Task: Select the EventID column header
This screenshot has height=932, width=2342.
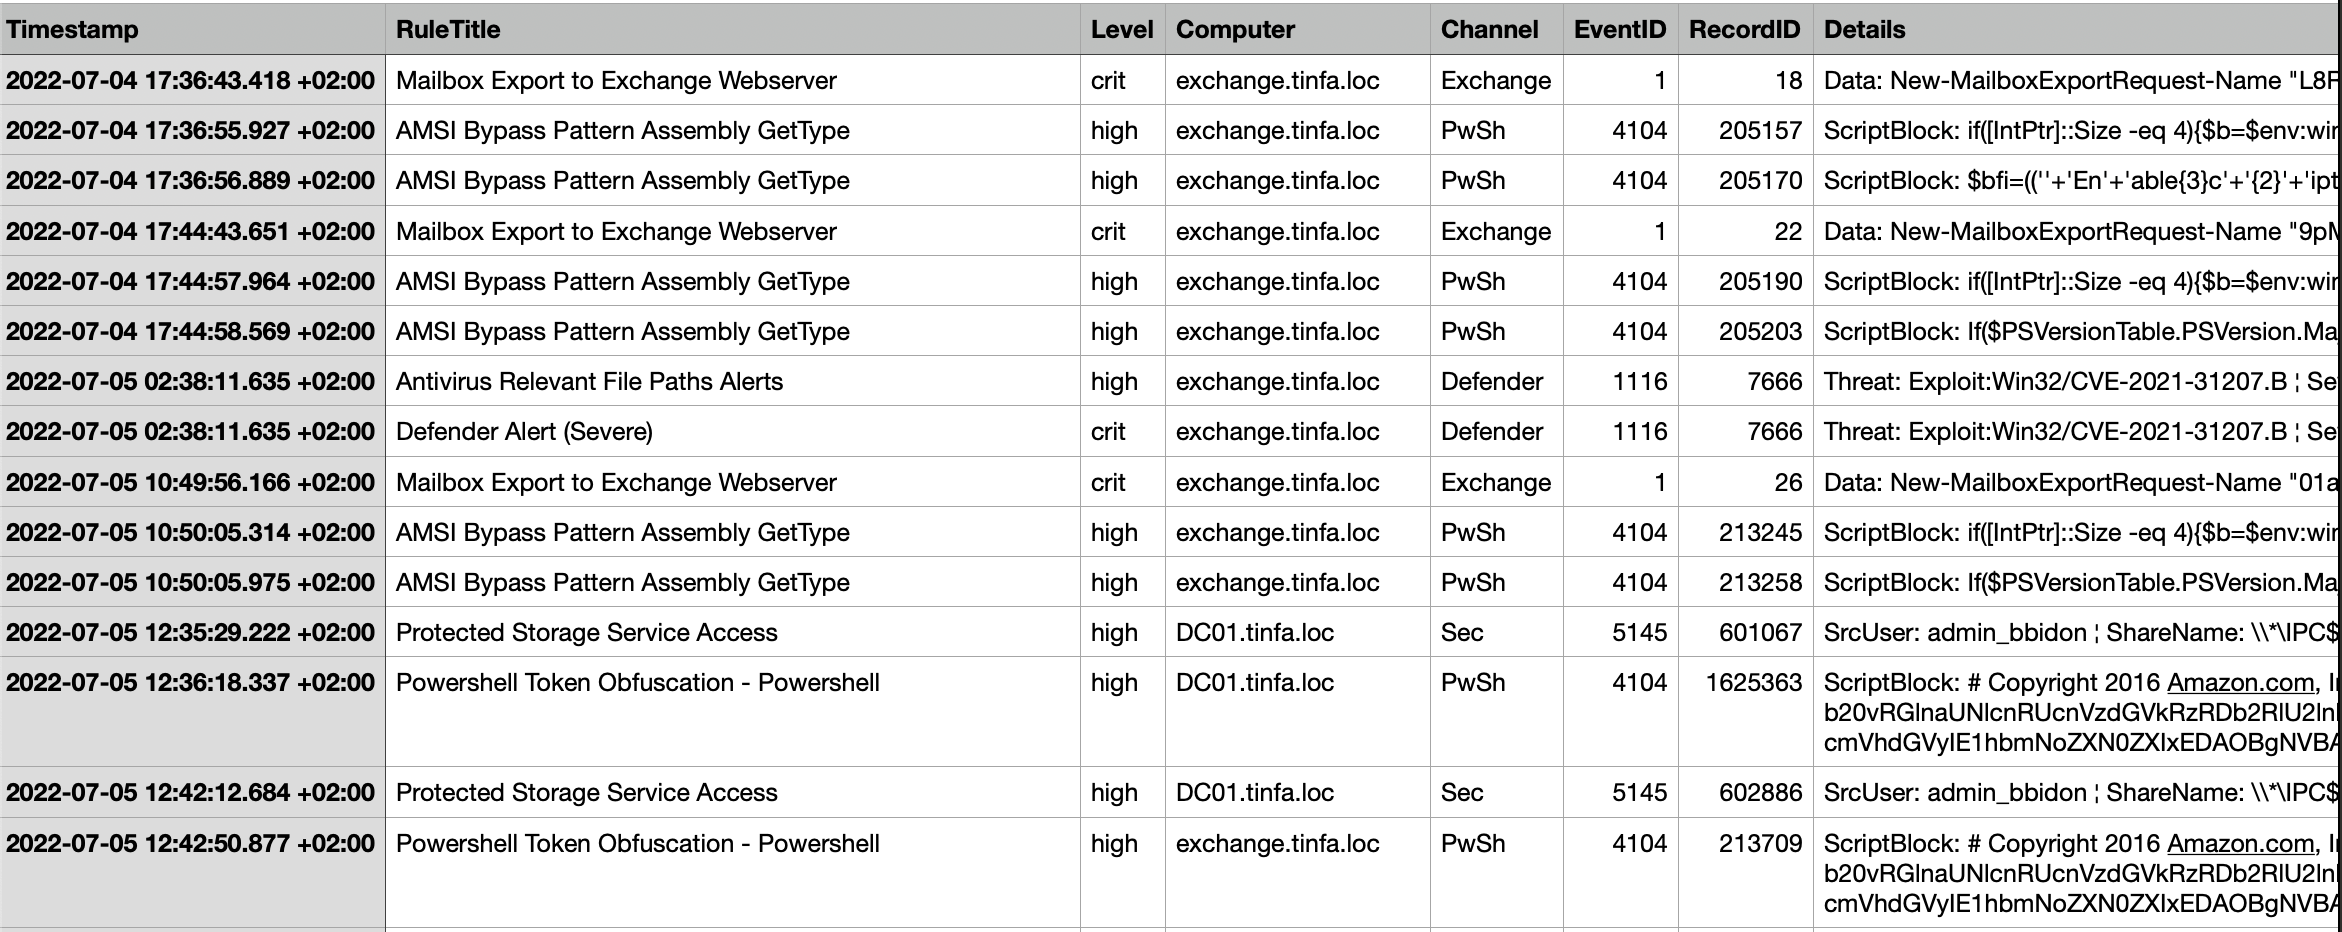Action: click(x=1619, y=29)
